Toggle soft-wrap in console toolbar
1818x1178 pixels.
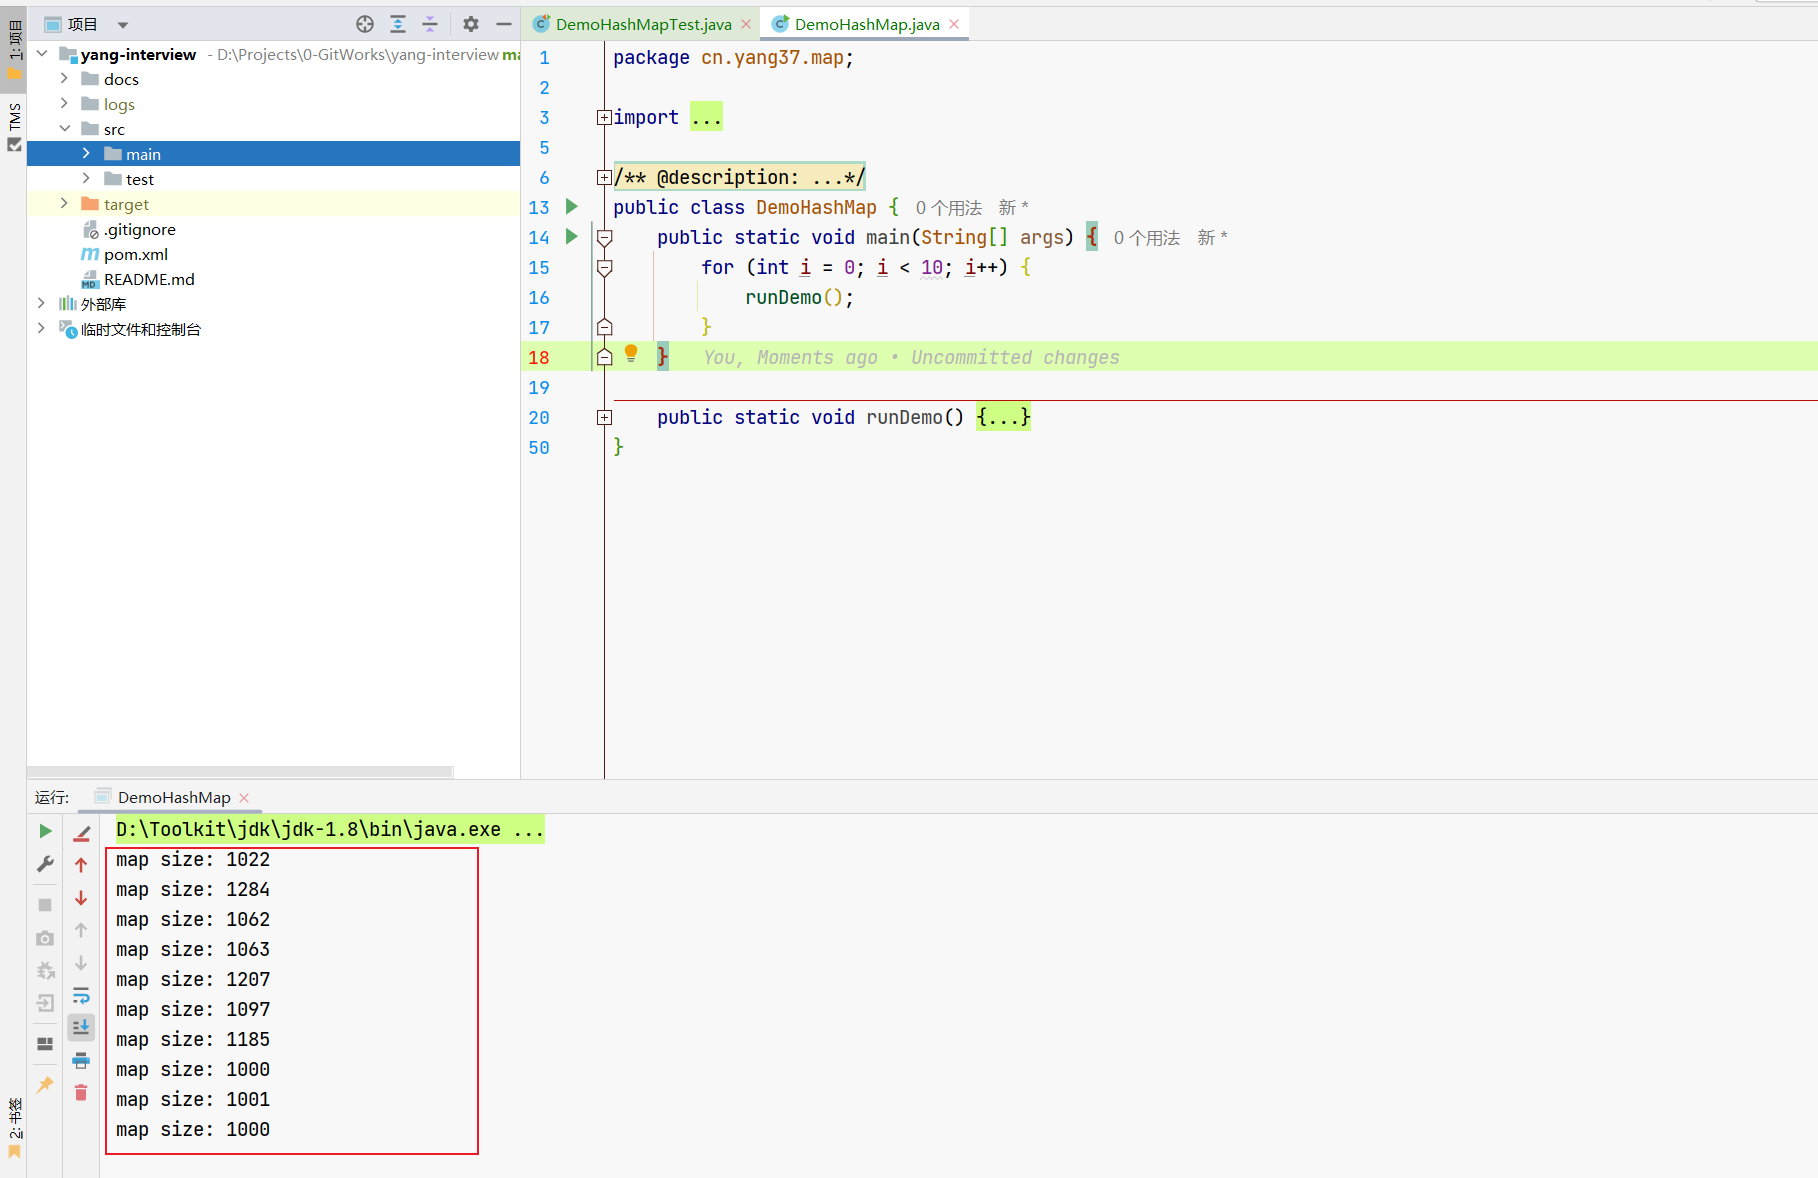[82, 996]
